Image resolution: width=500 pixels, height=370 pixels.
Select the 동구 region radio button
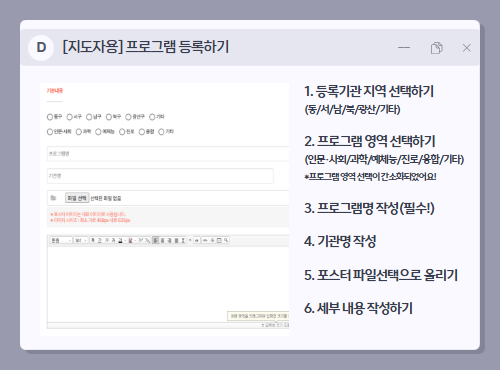[50, 117]
